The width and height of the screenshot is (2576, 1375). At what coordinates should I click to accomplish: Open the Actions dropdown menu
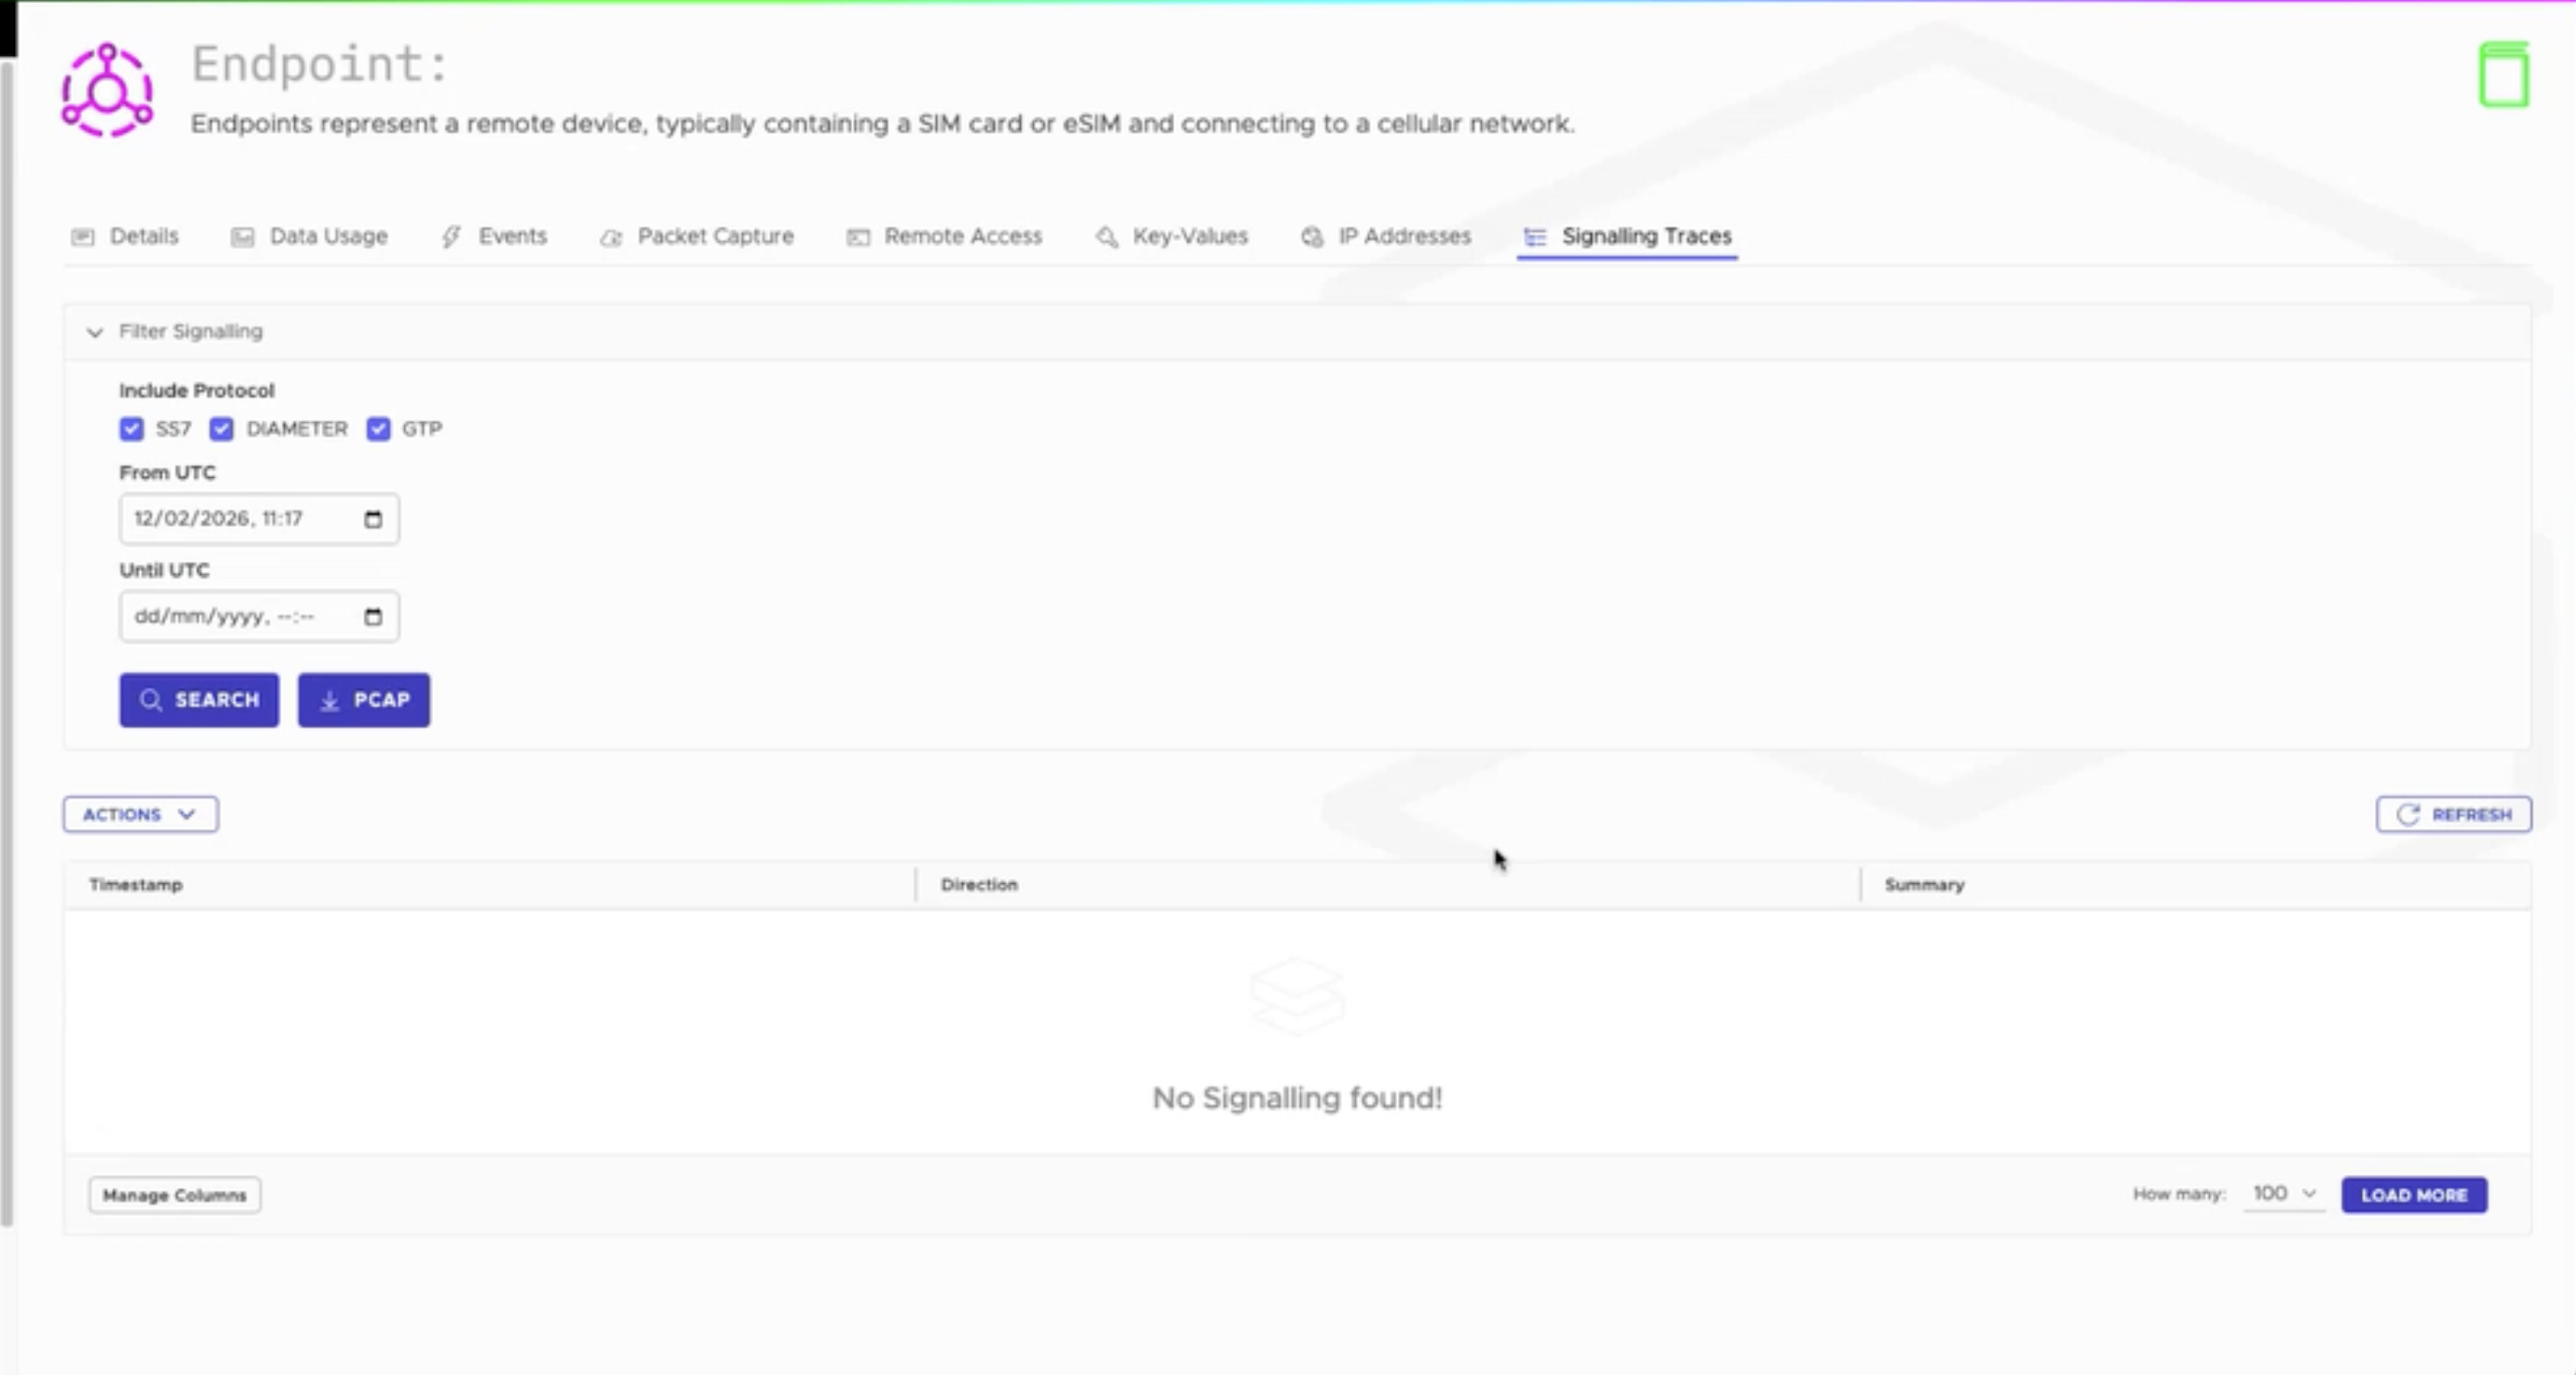pos(140,814)
